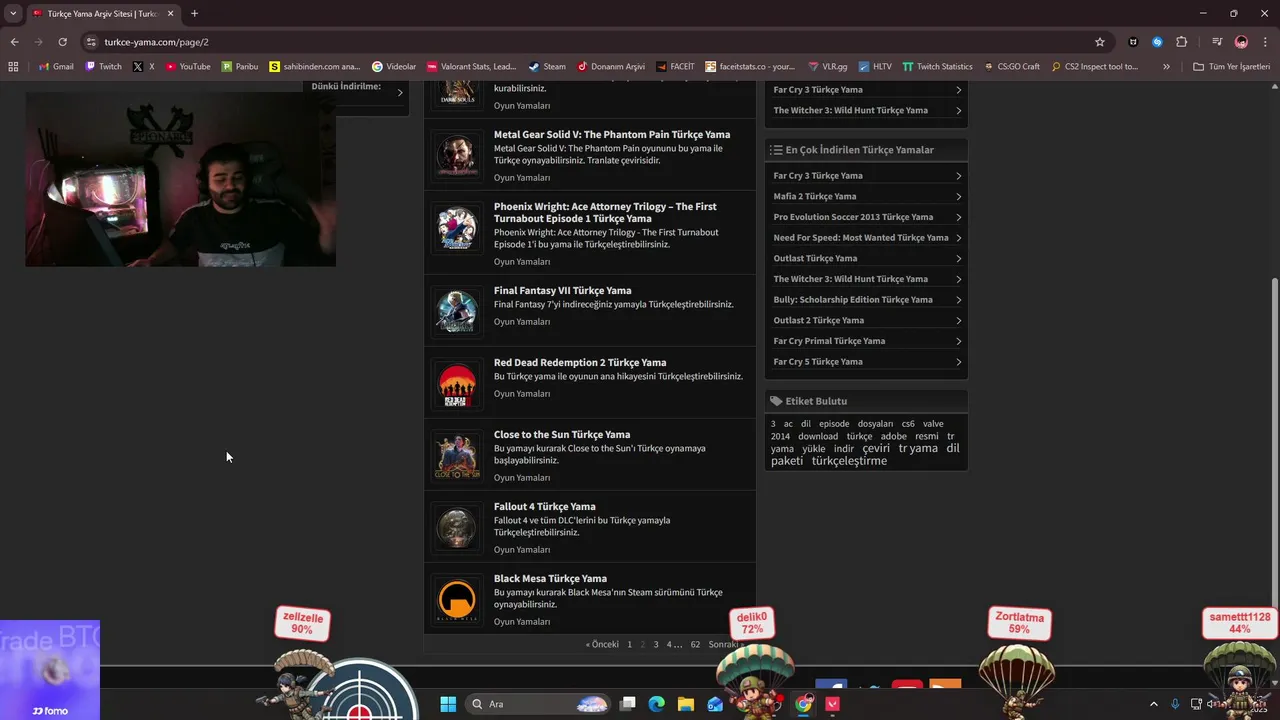The height and width of the screenshot is (720, 1280).
Task: Click the Close to the Sun thumbnail
Action: (457, 456)
